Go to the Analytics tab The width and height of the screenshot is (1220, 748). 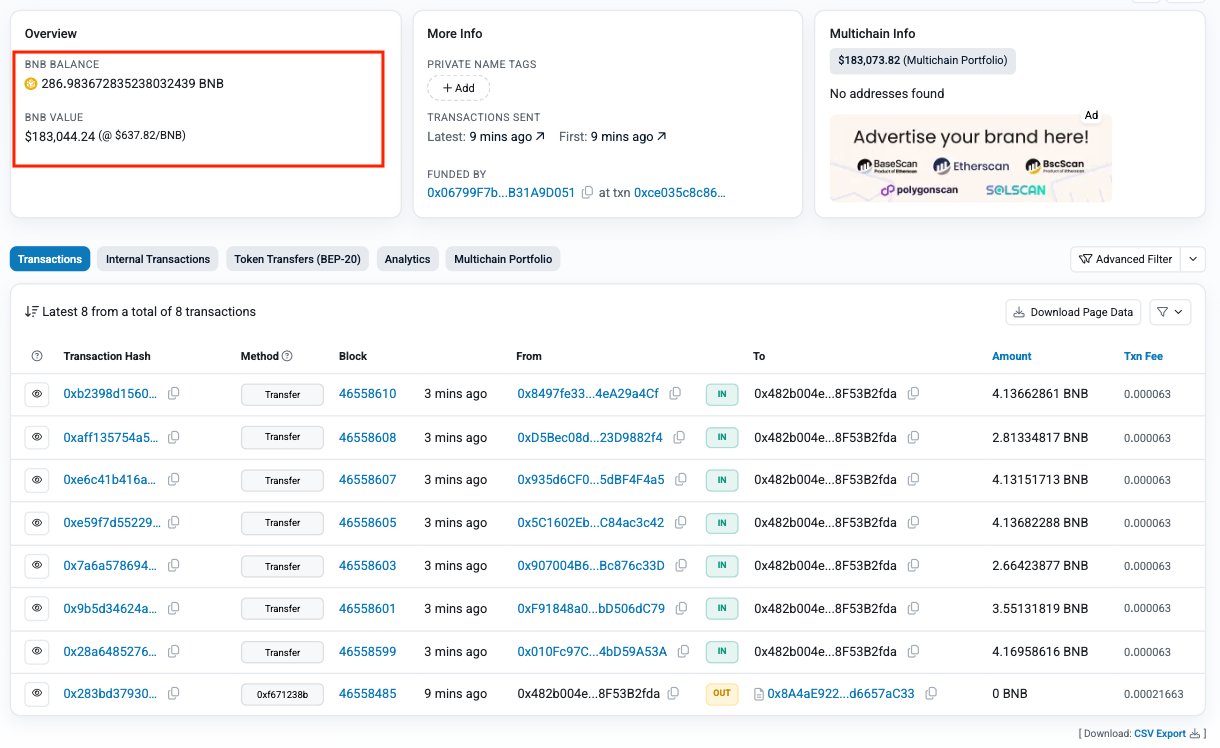point(408,259)
